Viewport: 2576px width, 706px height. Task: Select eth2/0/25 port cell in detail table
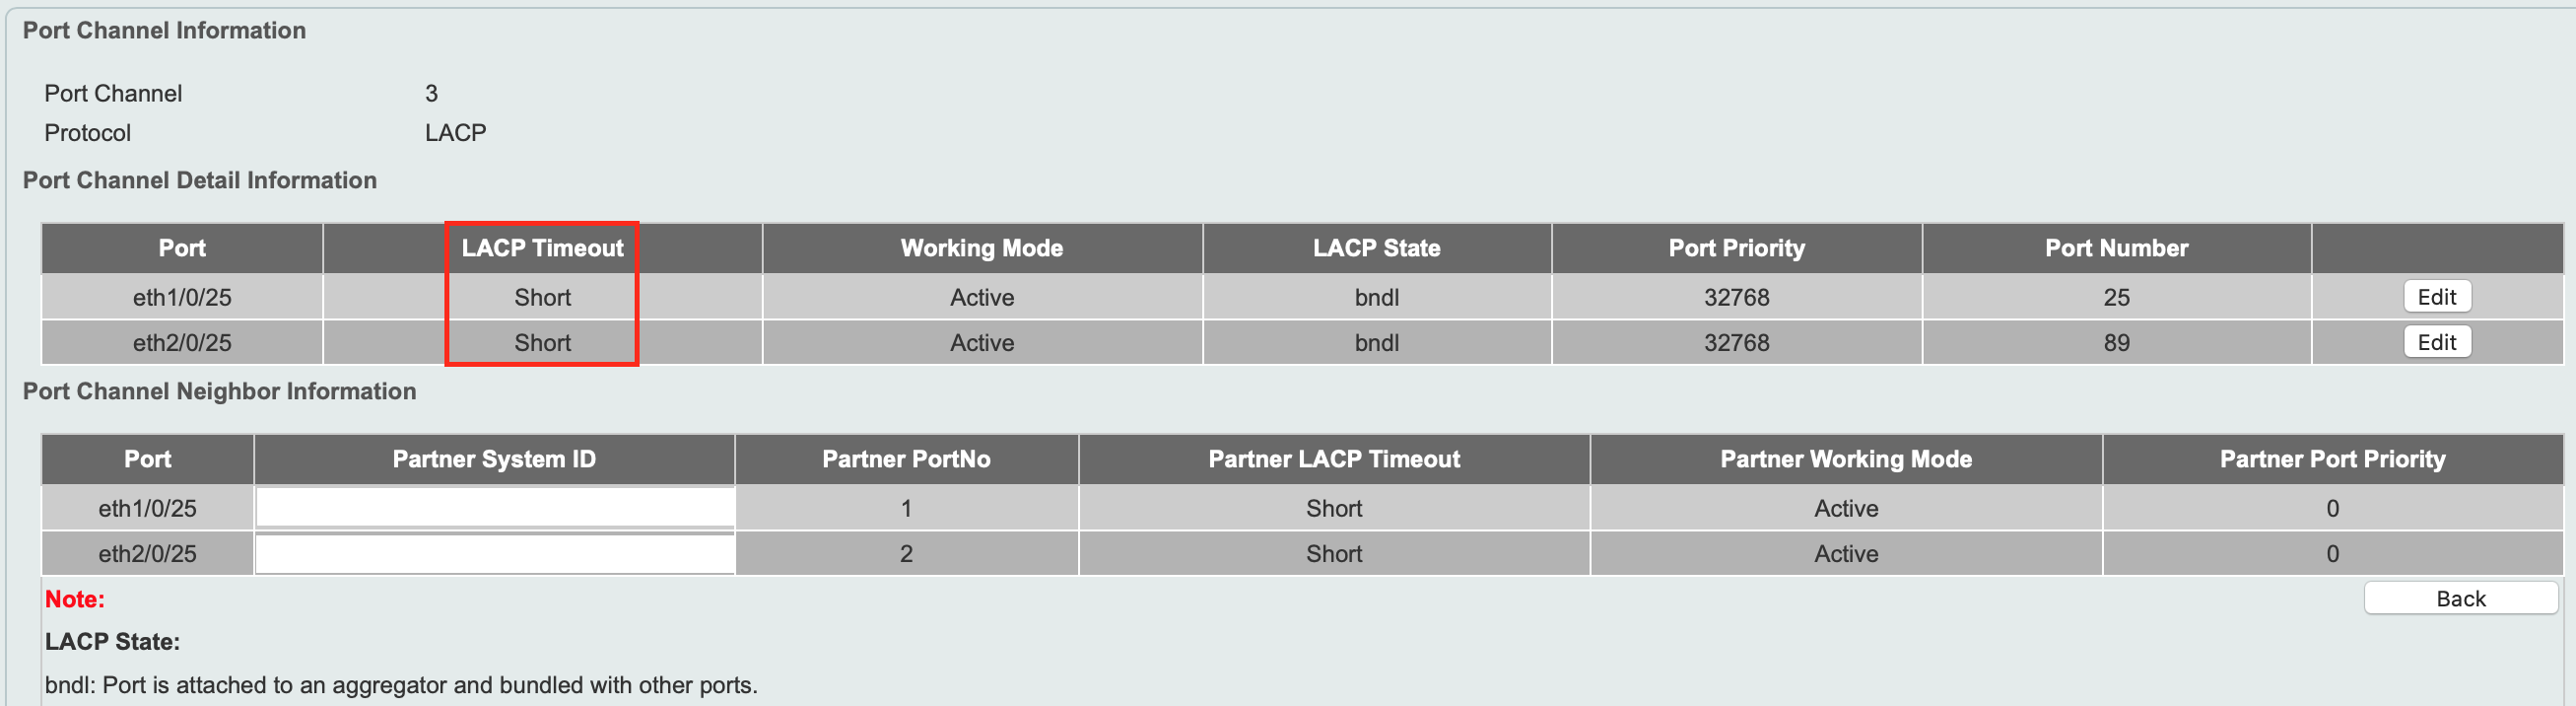(182, 342)
